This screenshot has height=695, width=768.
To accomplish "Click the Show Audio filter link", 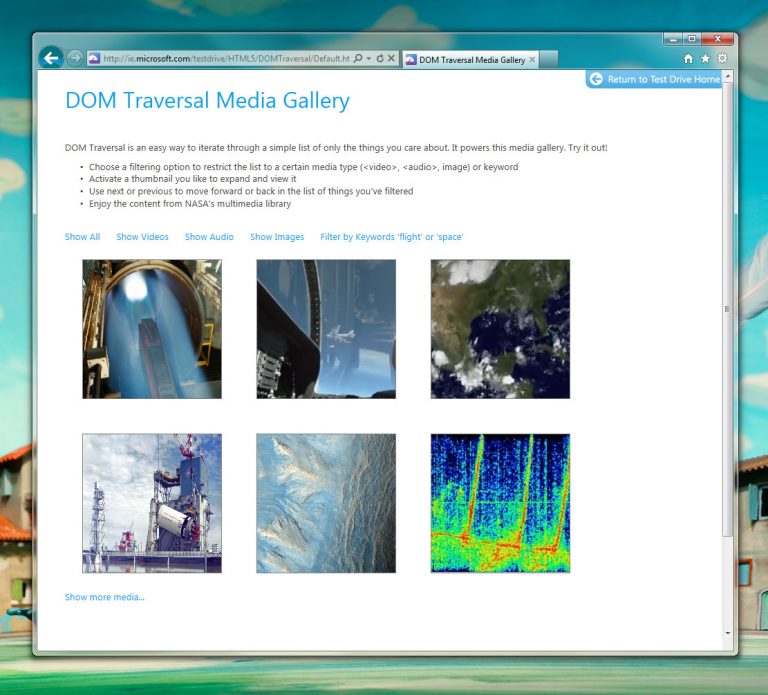I will click(209, 237).
